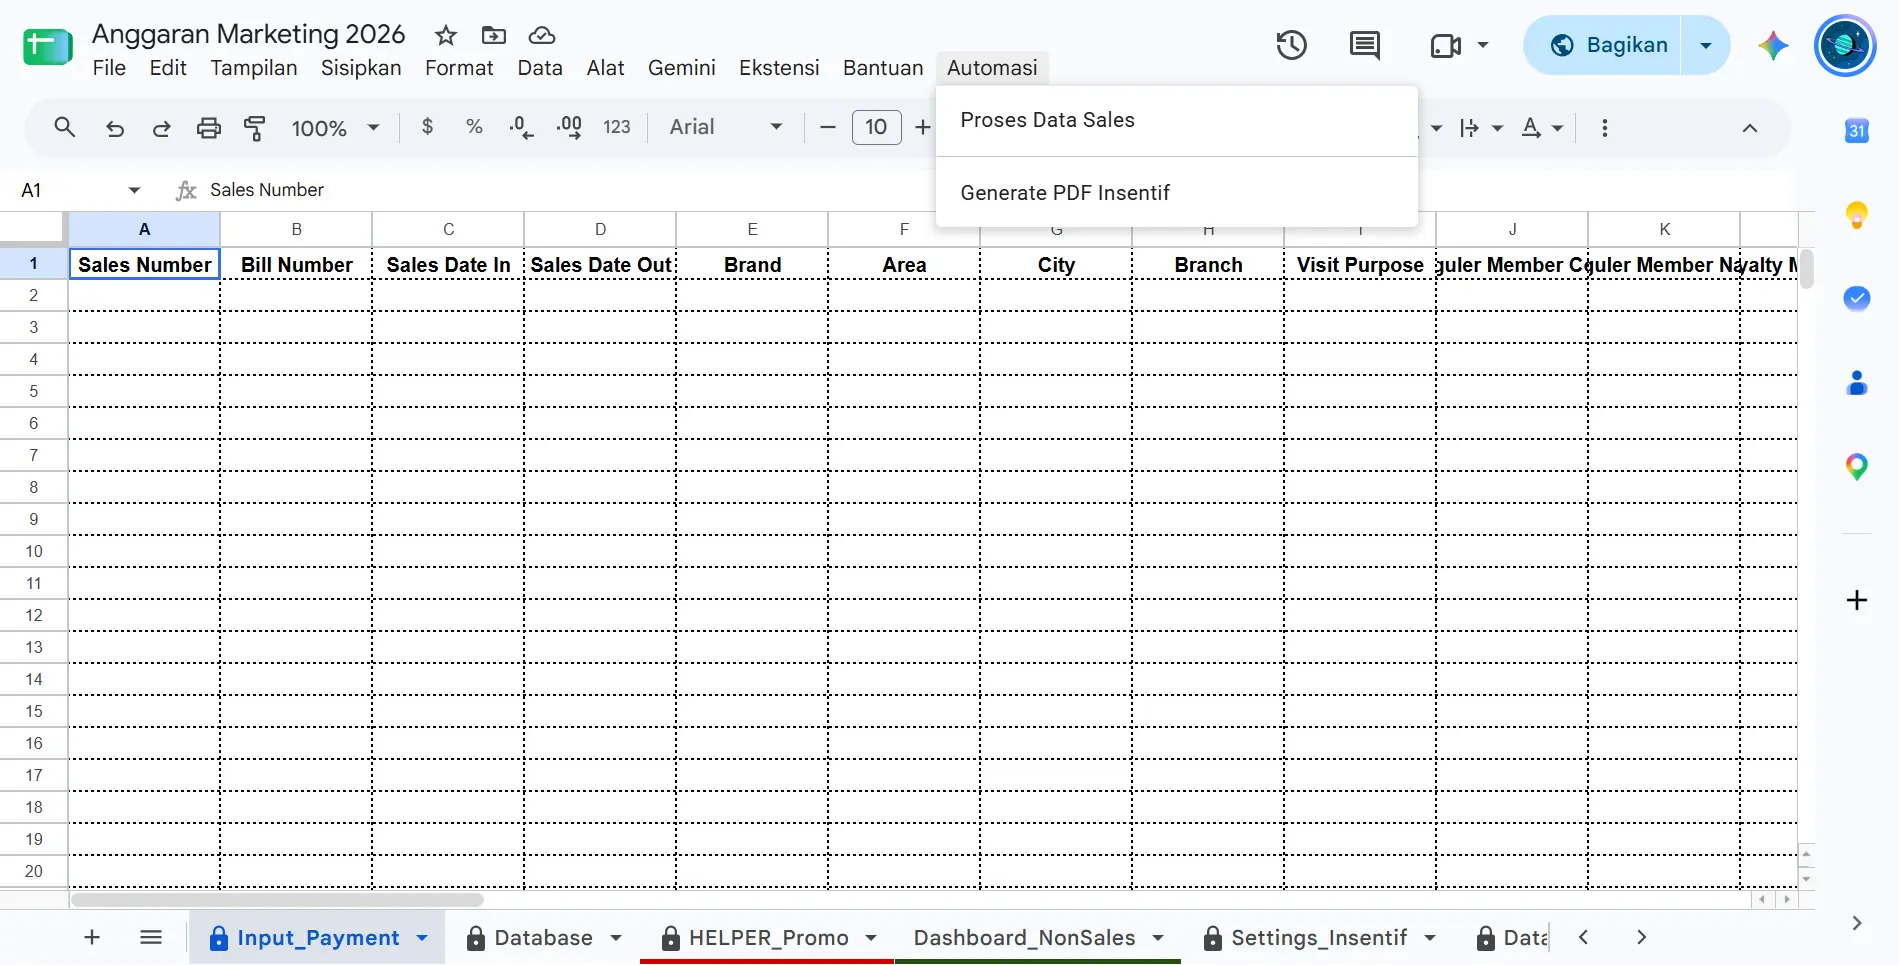
Task: Show the all sheets list
Action: click(x=151, y=937)
